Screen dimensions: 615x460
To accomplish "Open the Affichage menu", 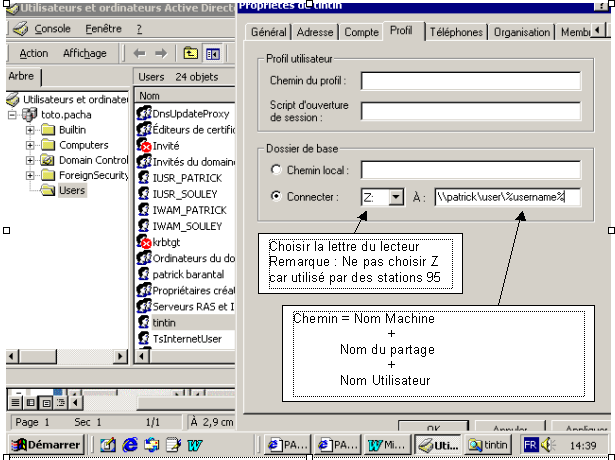I will point(84,53).
